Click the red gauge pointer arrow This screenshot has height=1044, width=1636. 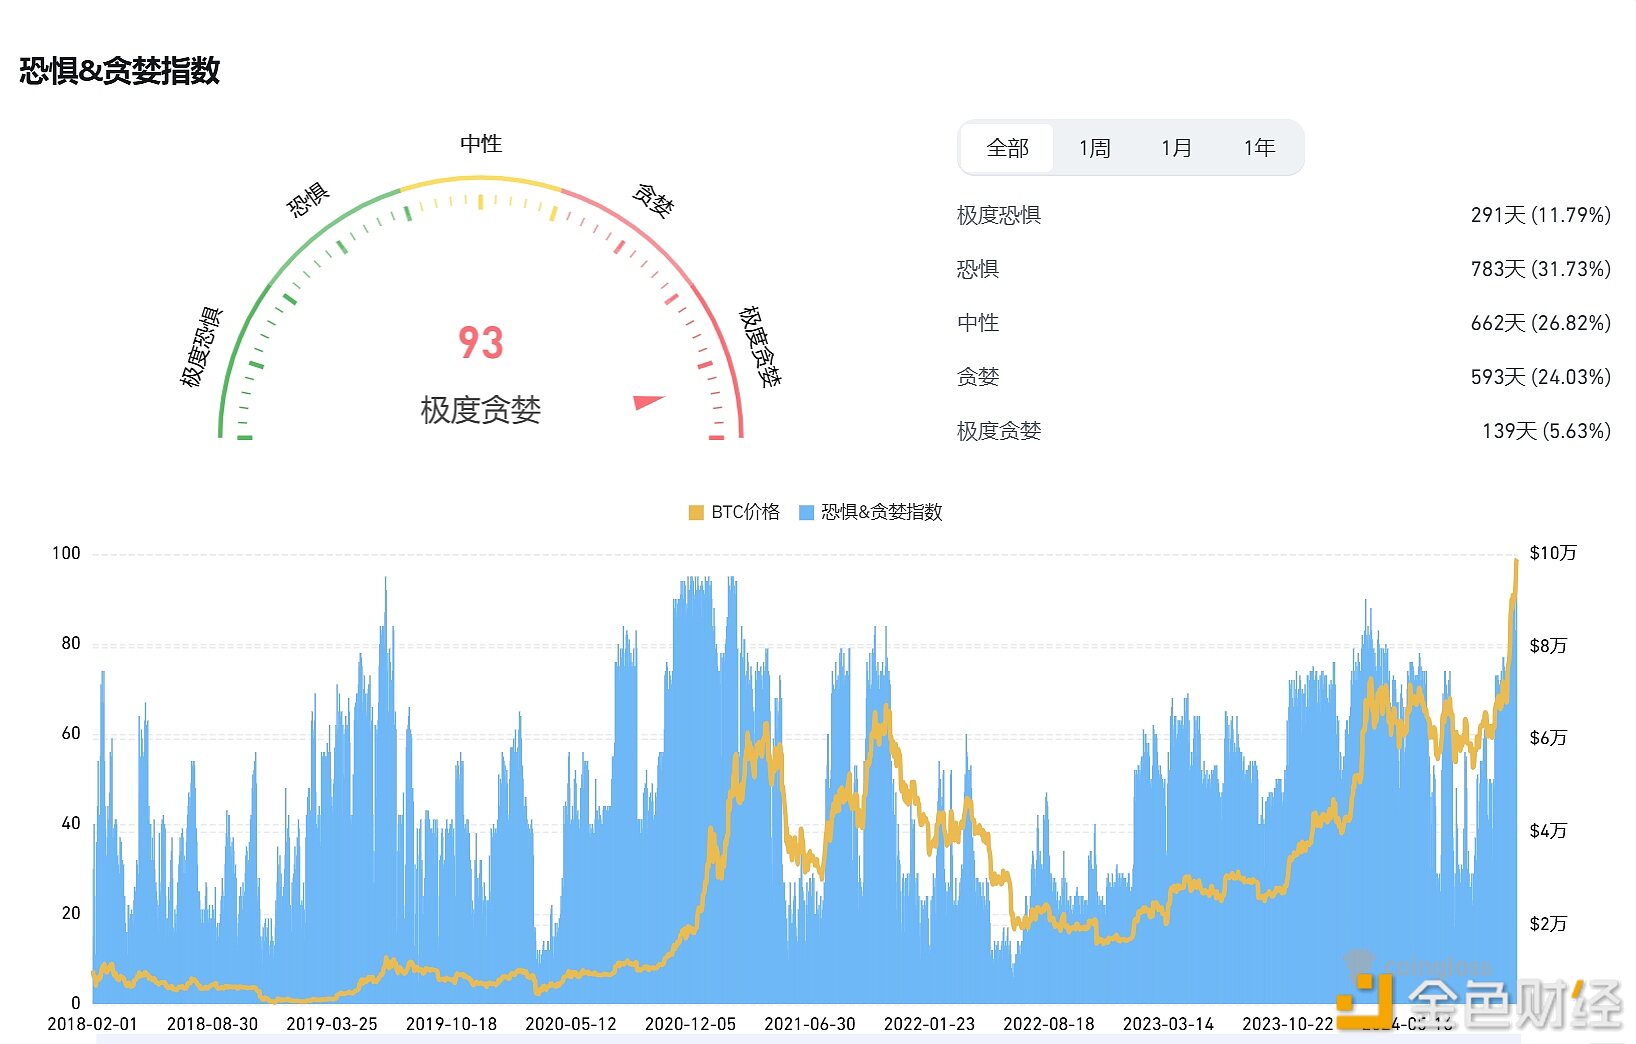tap(648, 401)
